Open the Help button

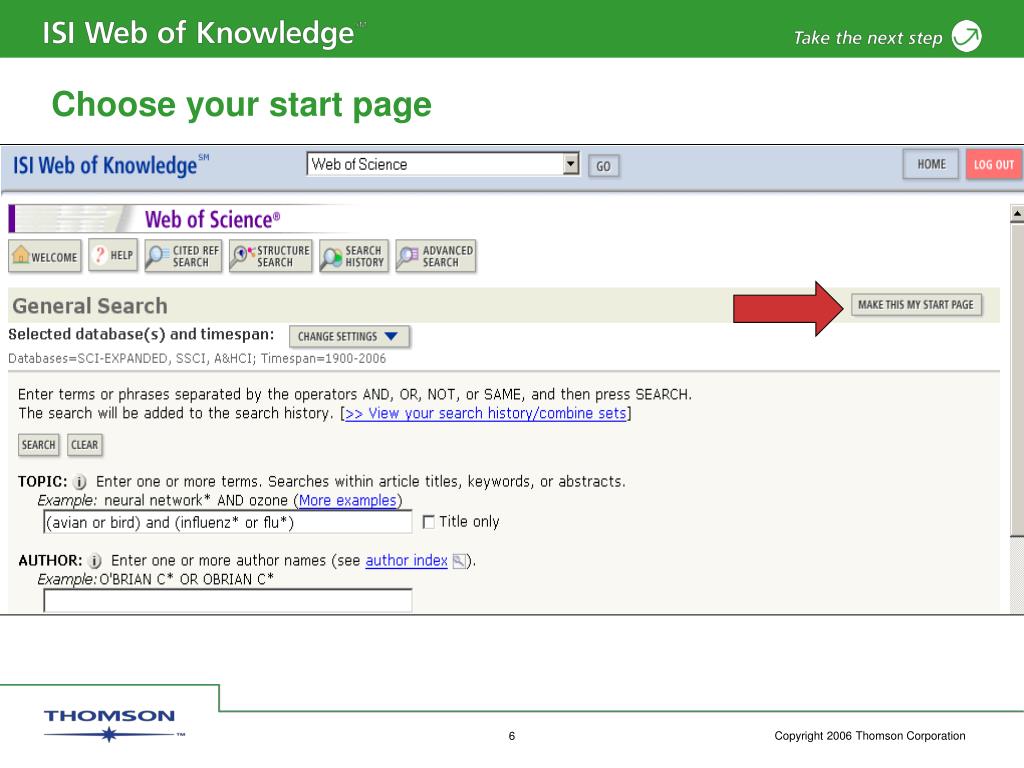[x=113, y=255]
